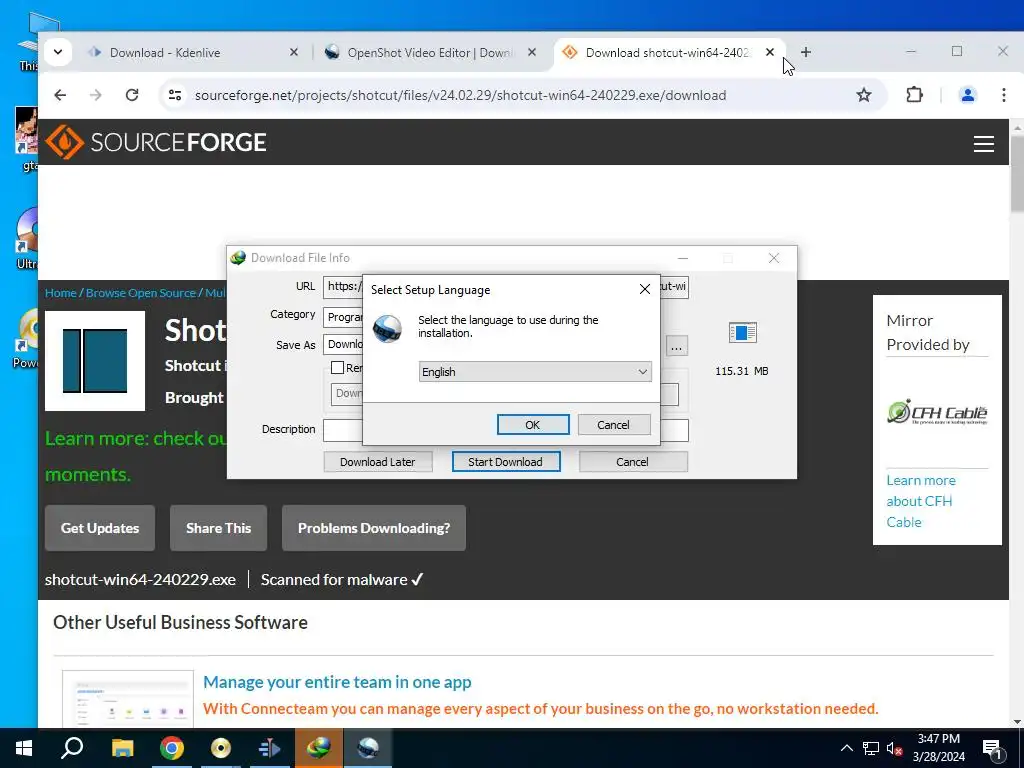Close the shotcut-win64 download tab
This screenshot has height=768, width=1024.
coord(770,52)
